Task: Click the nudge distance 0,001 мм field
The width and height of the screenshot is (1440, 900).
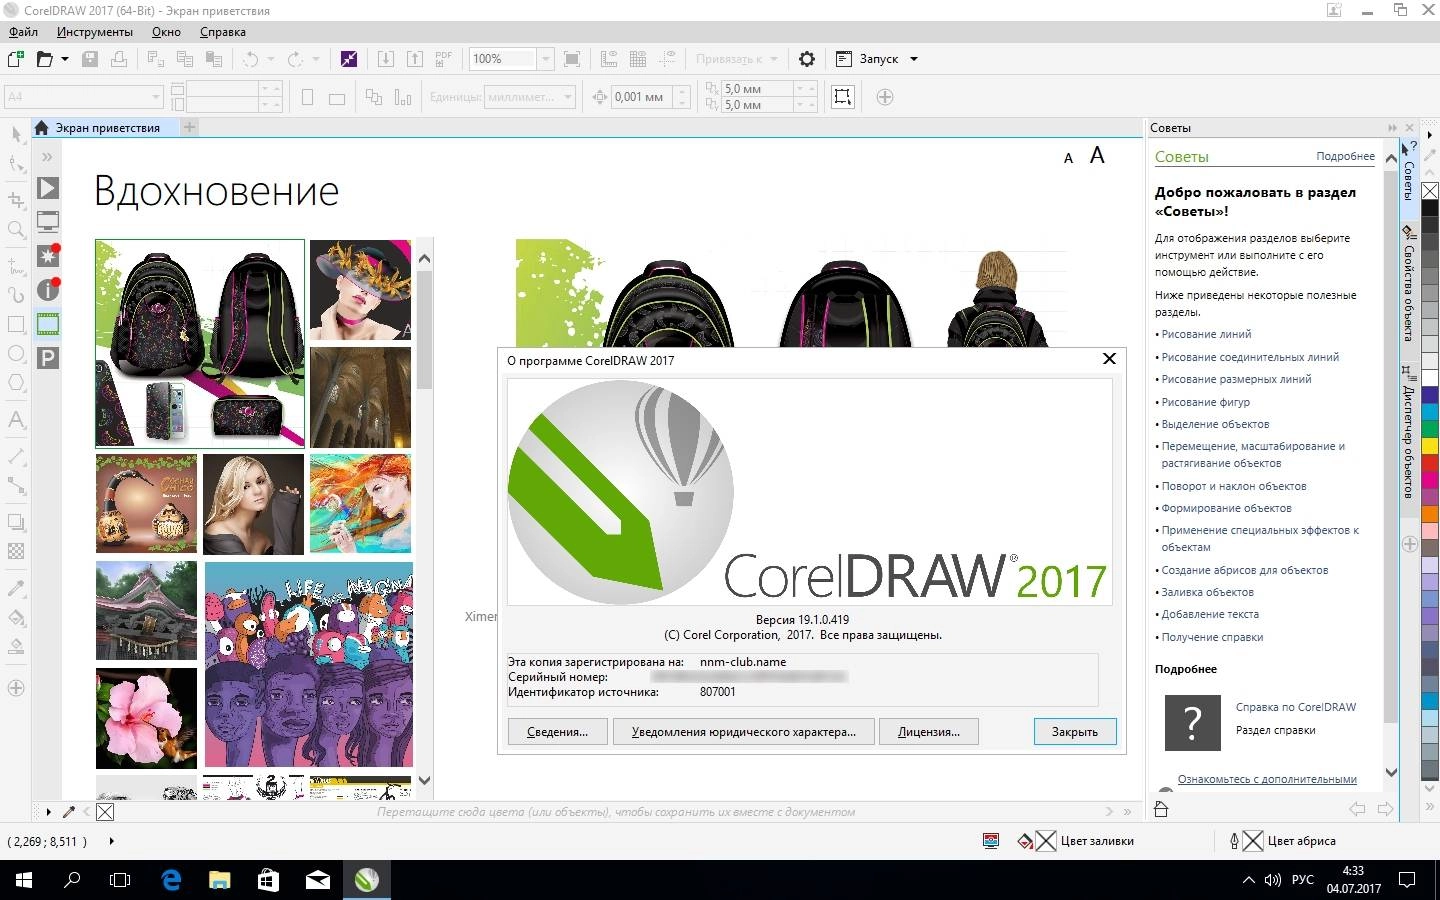Action: point(640,97)
